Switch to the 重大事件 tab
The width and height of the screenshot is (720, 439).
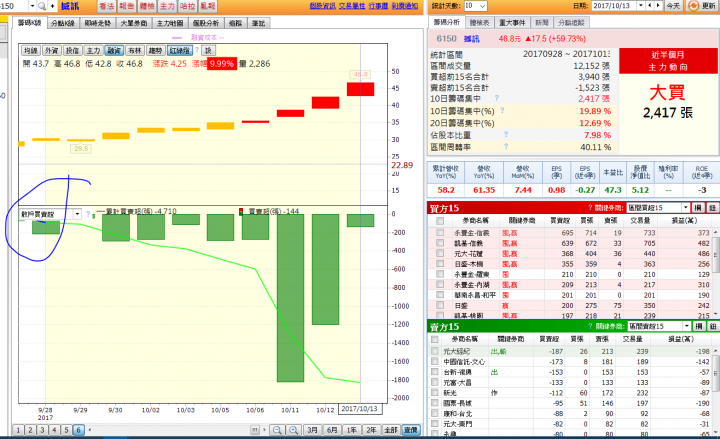[x=512, y=23]
